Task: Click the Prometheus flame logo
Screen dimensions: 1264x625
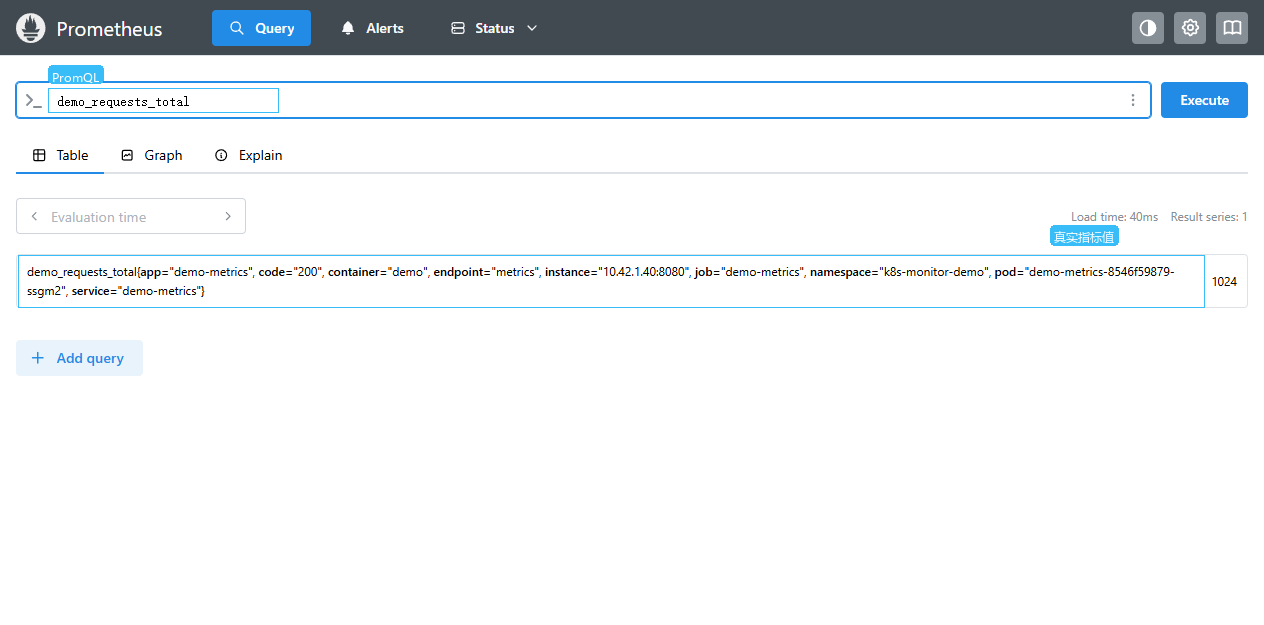Action: (x=31, y=28)
